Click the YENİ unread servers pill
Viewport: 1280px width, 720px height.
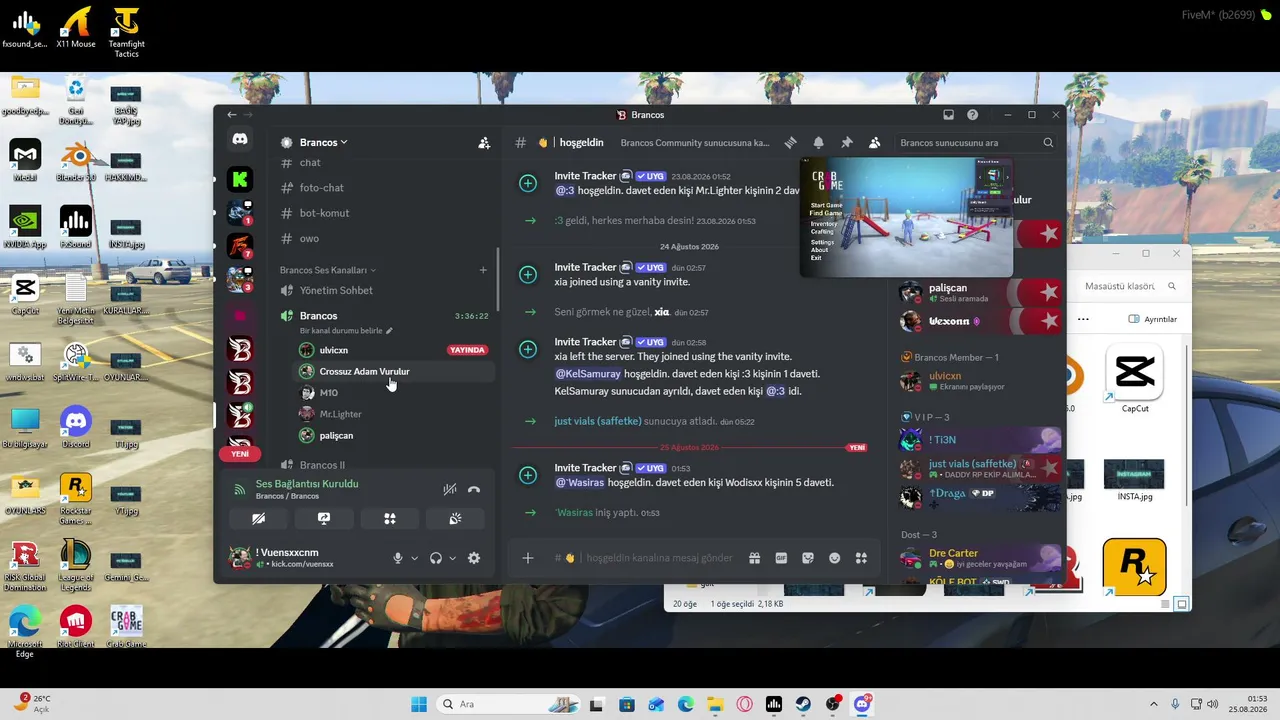240,454
